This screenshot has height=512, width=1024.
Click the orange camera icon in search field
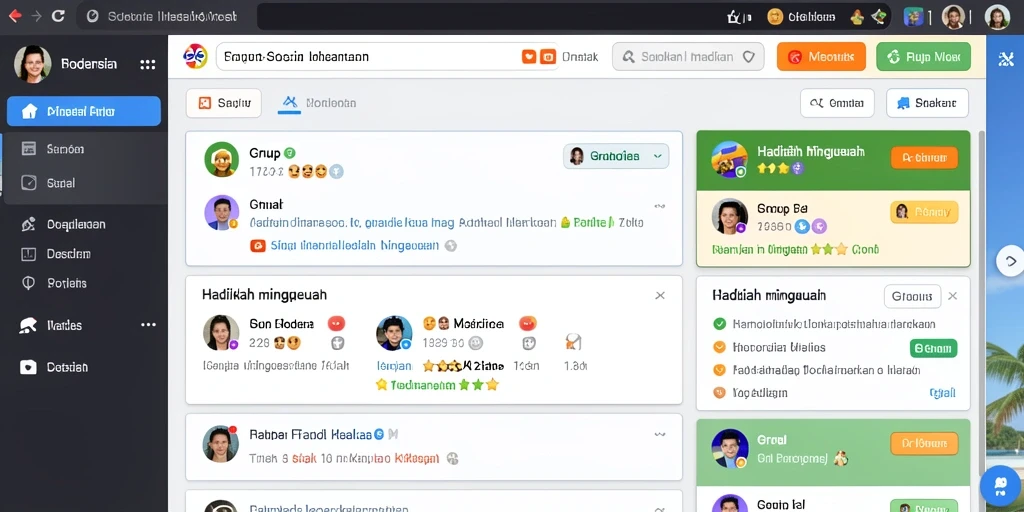(549, 57)
